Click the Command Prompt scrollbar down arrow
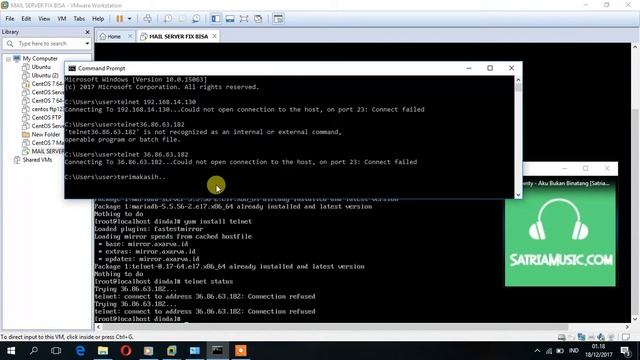 coord(518,195)
